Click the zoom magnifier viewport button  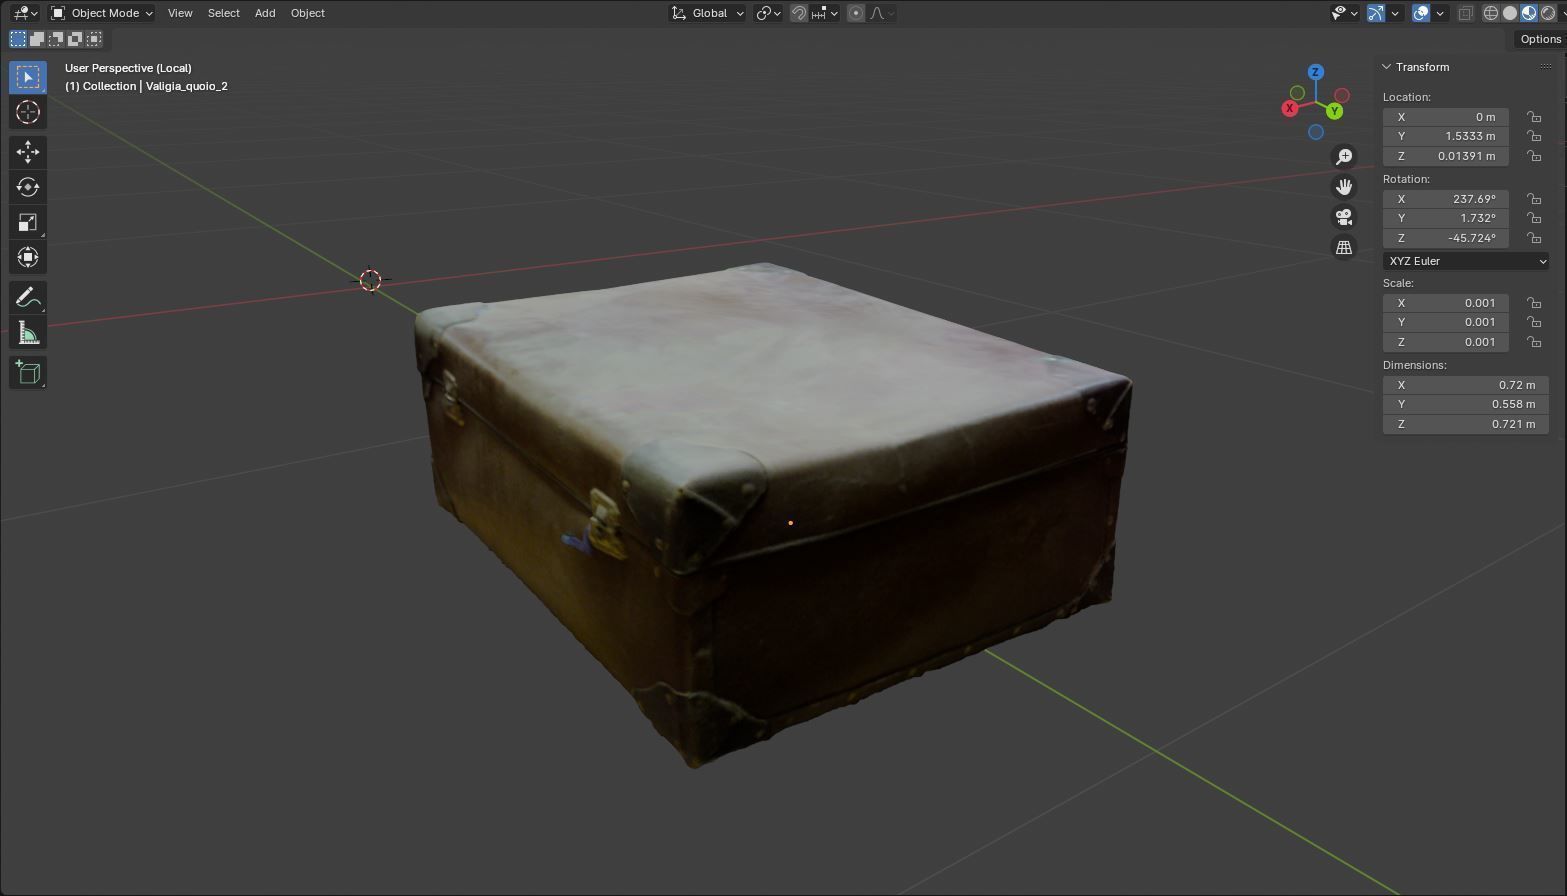click(x=1344, y=156)
